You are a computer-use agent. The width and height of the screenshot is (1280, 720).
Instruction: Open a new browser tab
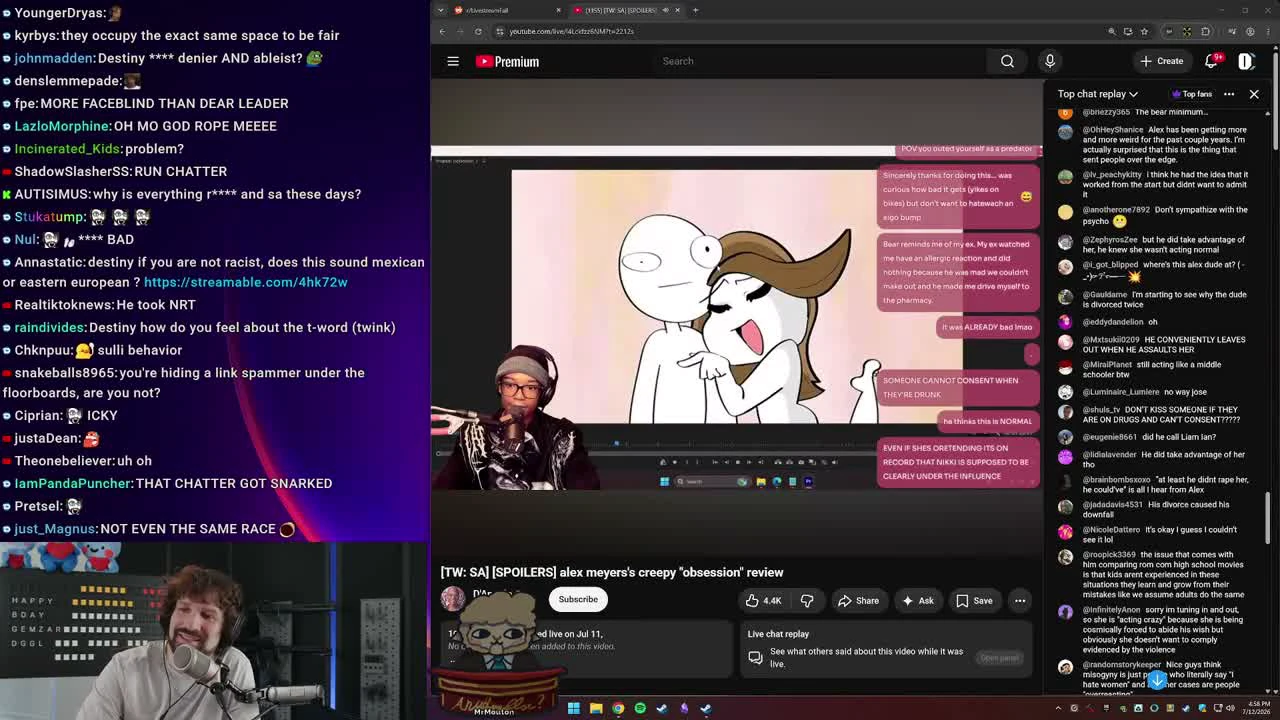tap(696, 10)
